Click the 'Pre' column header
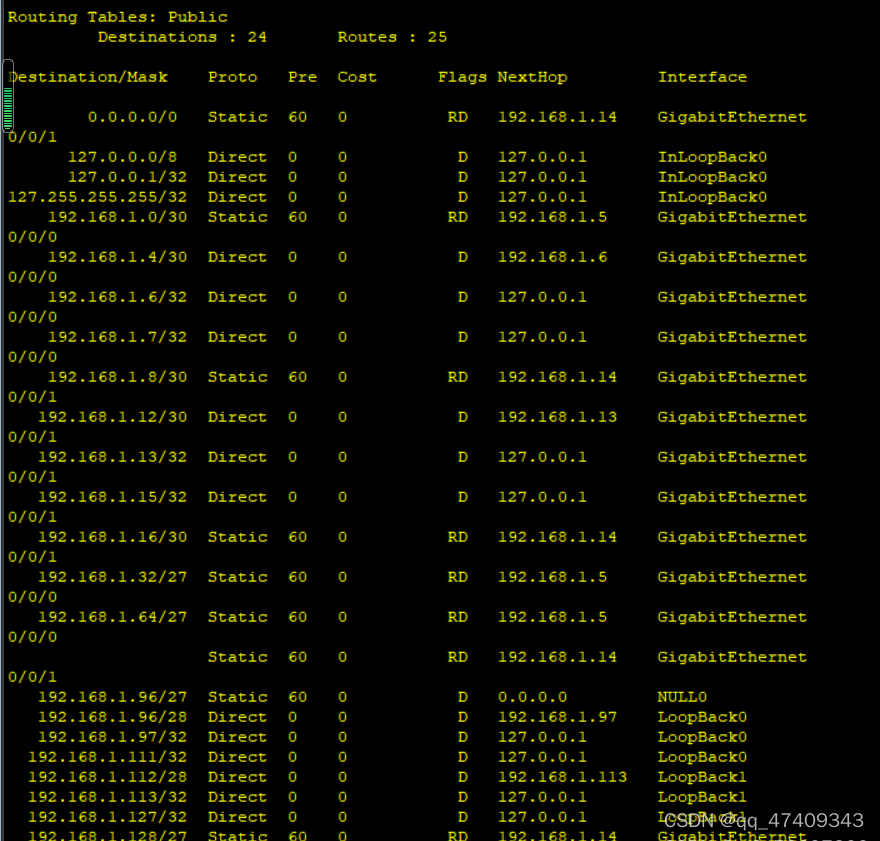Image resolution: width=880 pixels, height=841 pixels. 302,77
